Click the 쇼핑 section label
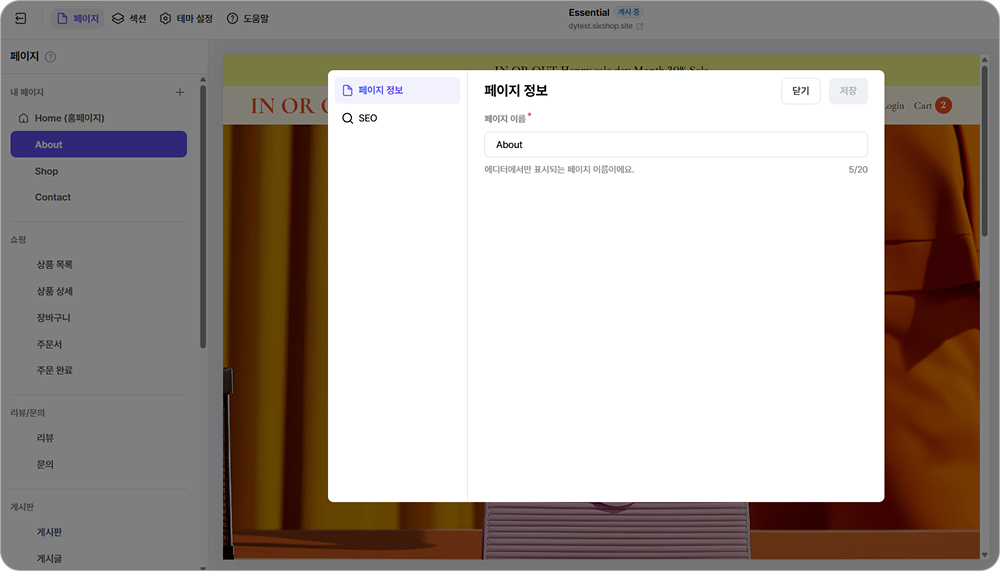 [18, 239]
